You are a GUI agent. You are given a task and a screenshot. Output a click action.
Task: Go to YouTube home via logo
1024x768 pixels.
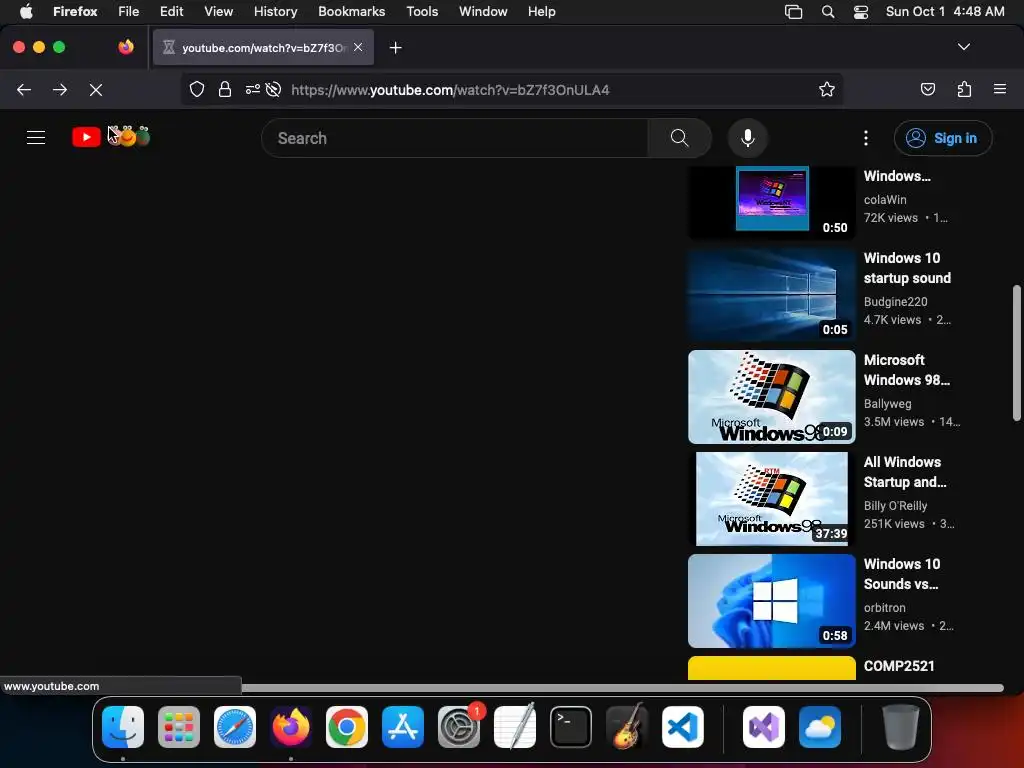111,136
